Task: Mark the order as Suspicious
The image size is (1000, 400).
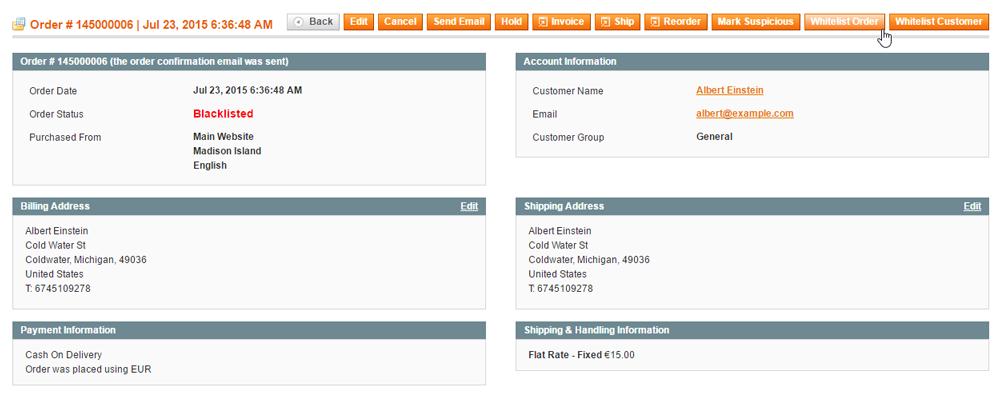Action: click(x=755, y=22)
